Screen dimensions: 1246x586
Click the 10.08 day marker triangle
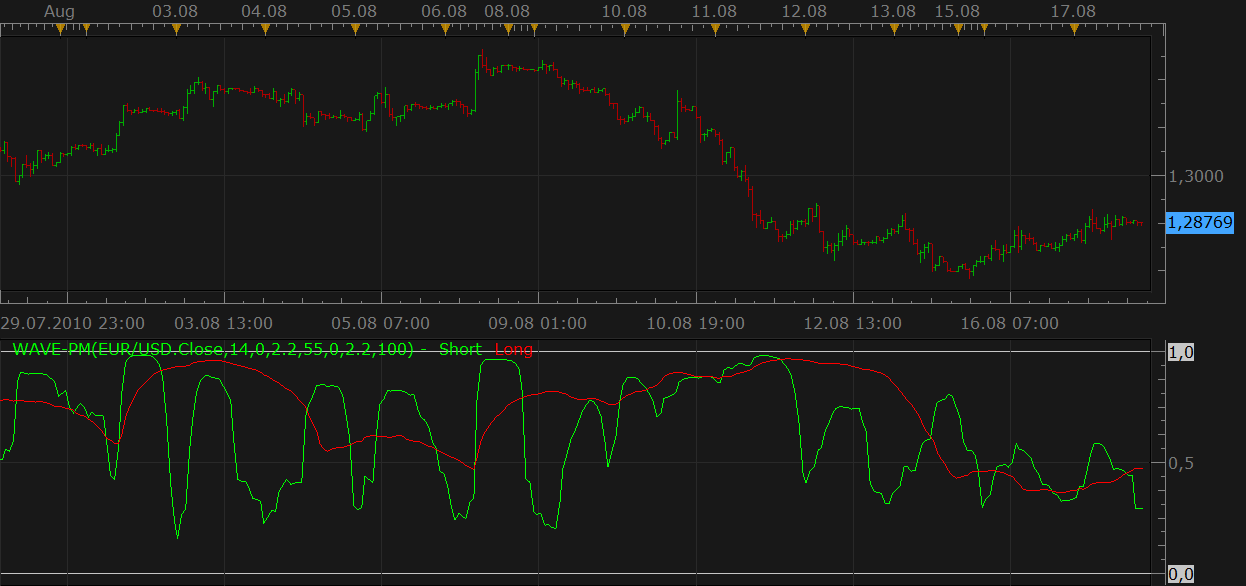(x=625, y=29)
